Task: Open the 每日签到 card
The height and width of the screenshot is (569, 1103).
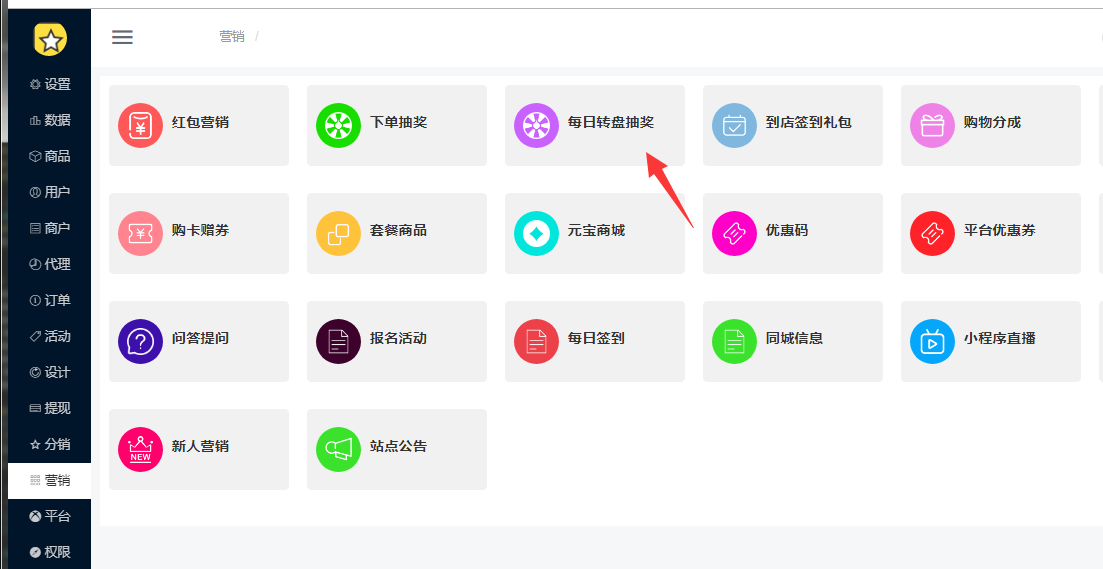Action: tap(594, 342)
